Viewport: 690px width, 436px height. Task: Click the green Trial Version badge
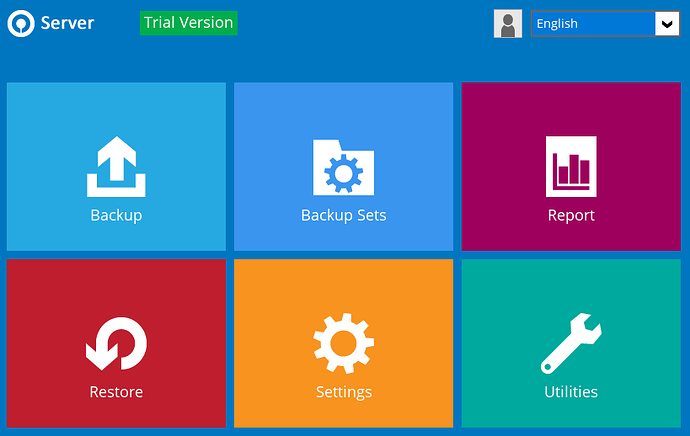click(x=188, y=22)
